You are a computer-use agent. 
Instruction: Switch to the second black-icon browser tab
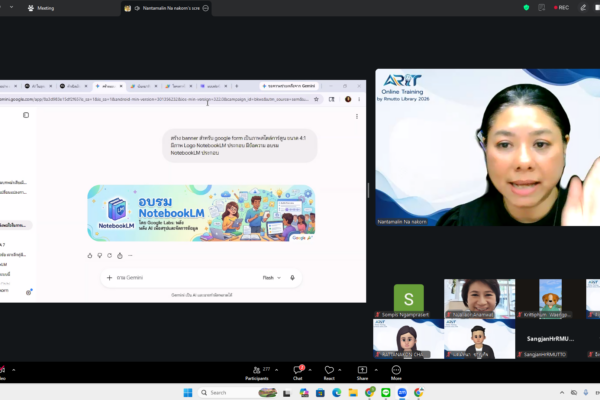point(72,86)
